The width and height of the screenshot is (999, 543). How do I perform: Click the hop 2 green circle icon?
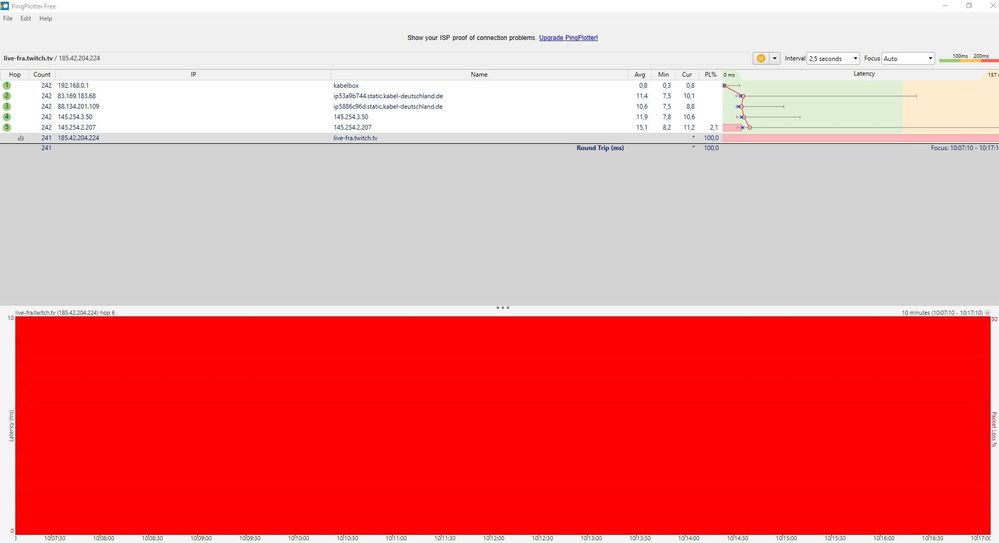(7, 96)
